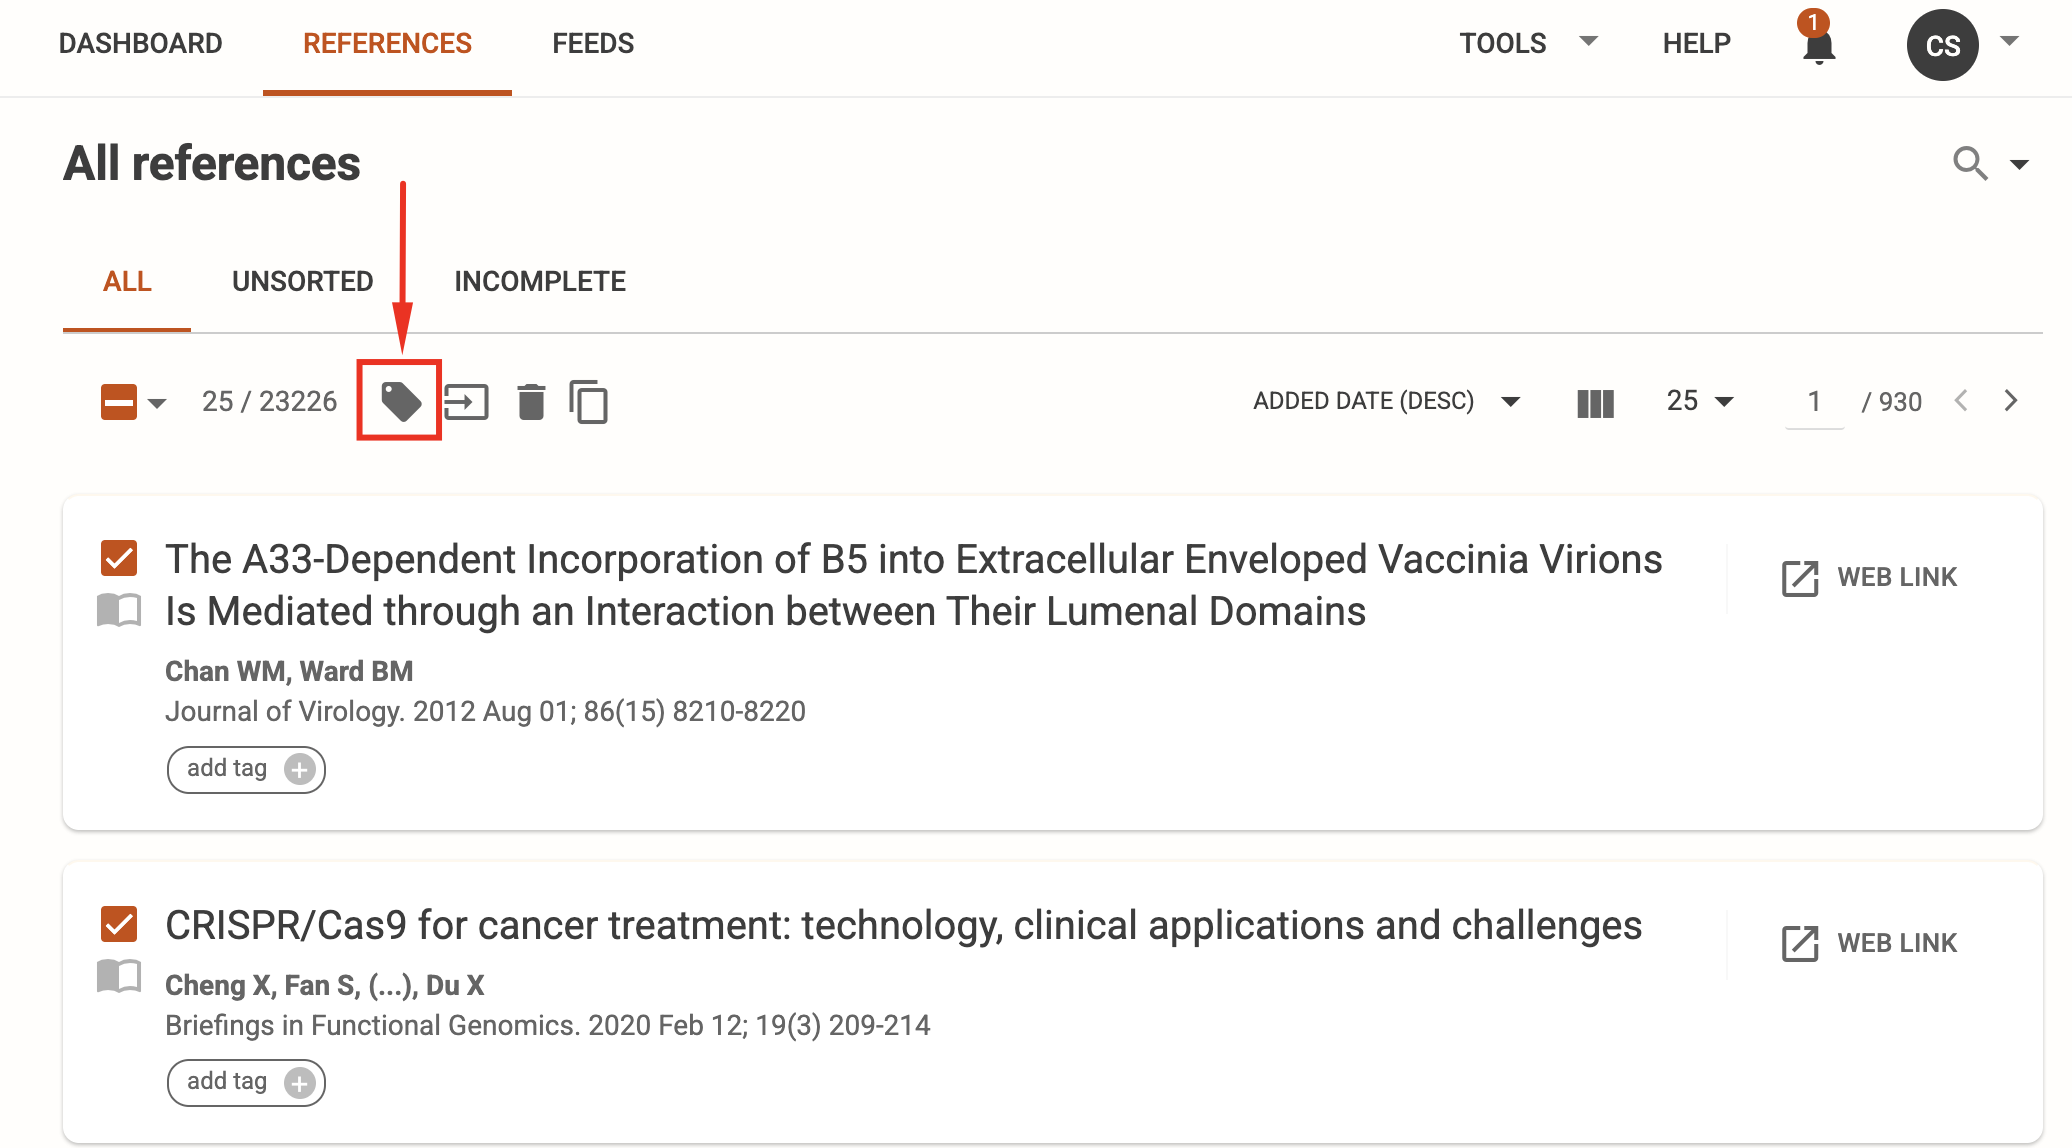Click the search magnifier icon
2072x1148 pixels.
(x=1969, y=162)
